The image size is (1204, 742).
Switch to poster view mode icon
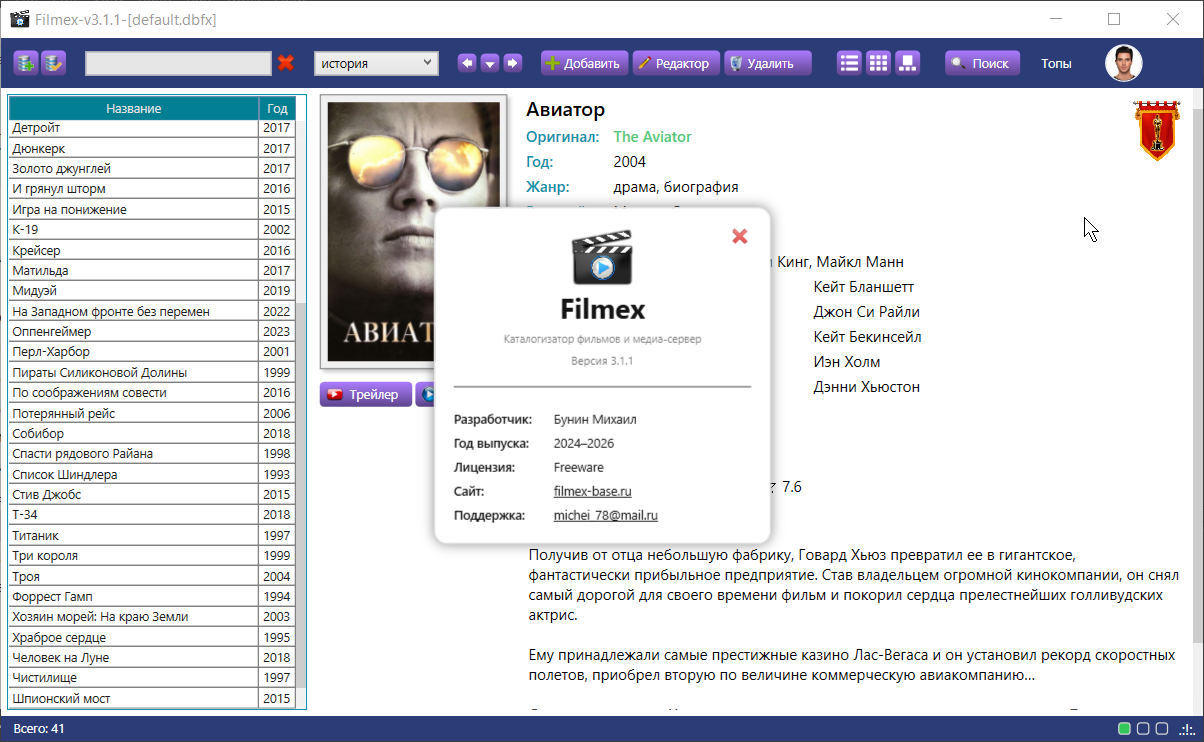point(907,63)
